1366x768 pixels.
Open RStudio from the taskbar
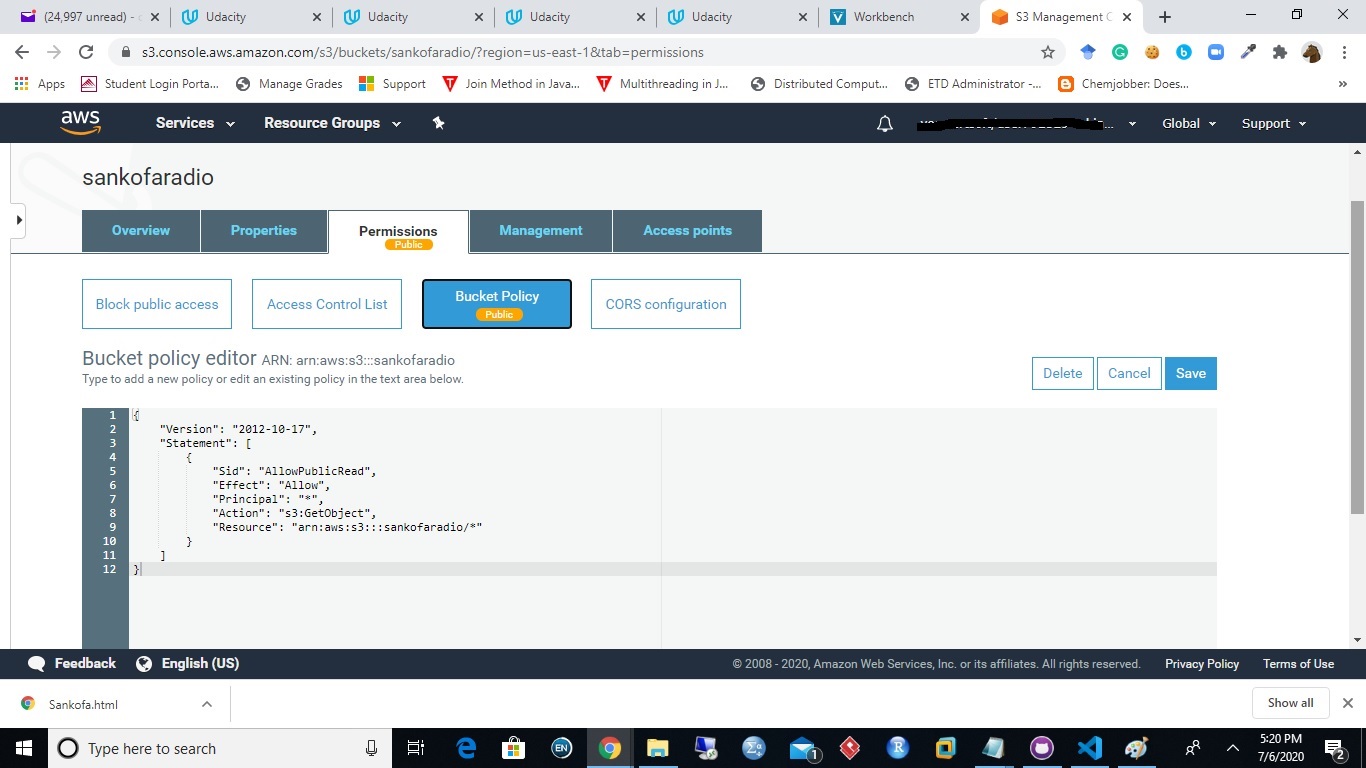point(897,747)
